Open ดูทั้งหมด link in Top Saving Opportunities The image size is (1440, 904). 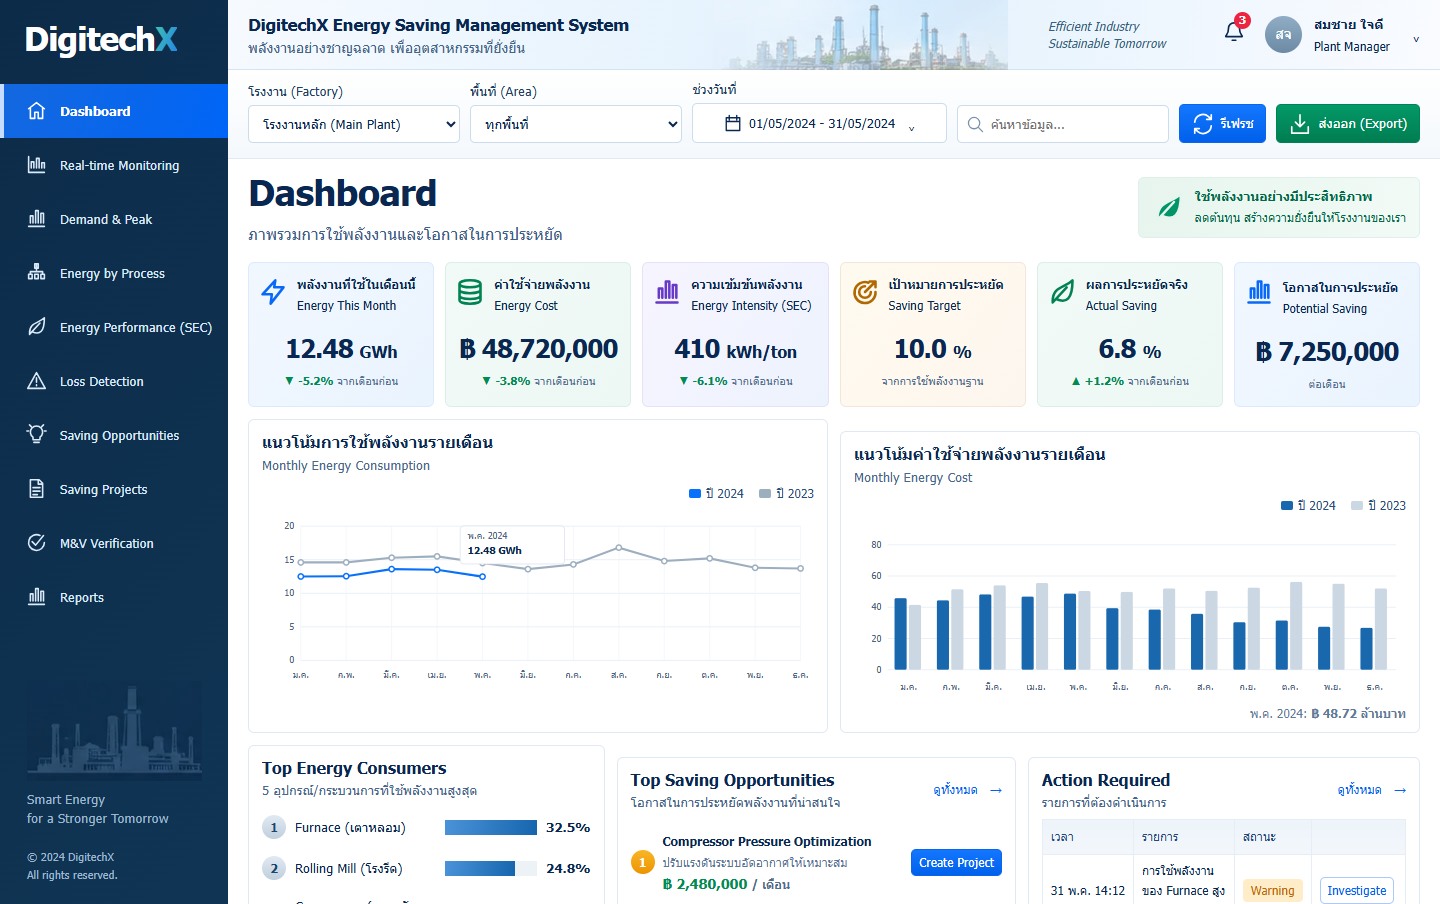tap(968, 790)
